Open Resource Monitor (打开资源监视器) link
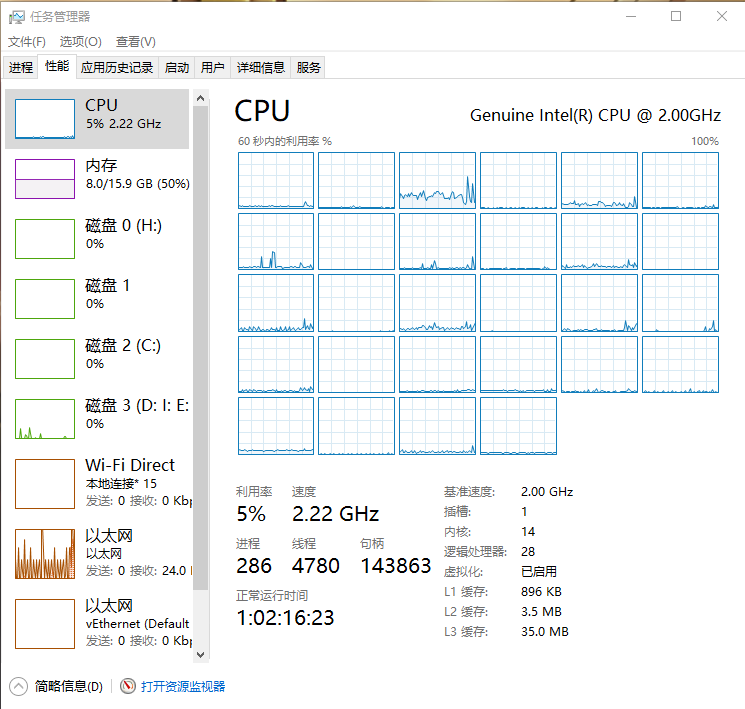This screenshot has height=709, width=745. pyautogui.click(x=183, y=686)
